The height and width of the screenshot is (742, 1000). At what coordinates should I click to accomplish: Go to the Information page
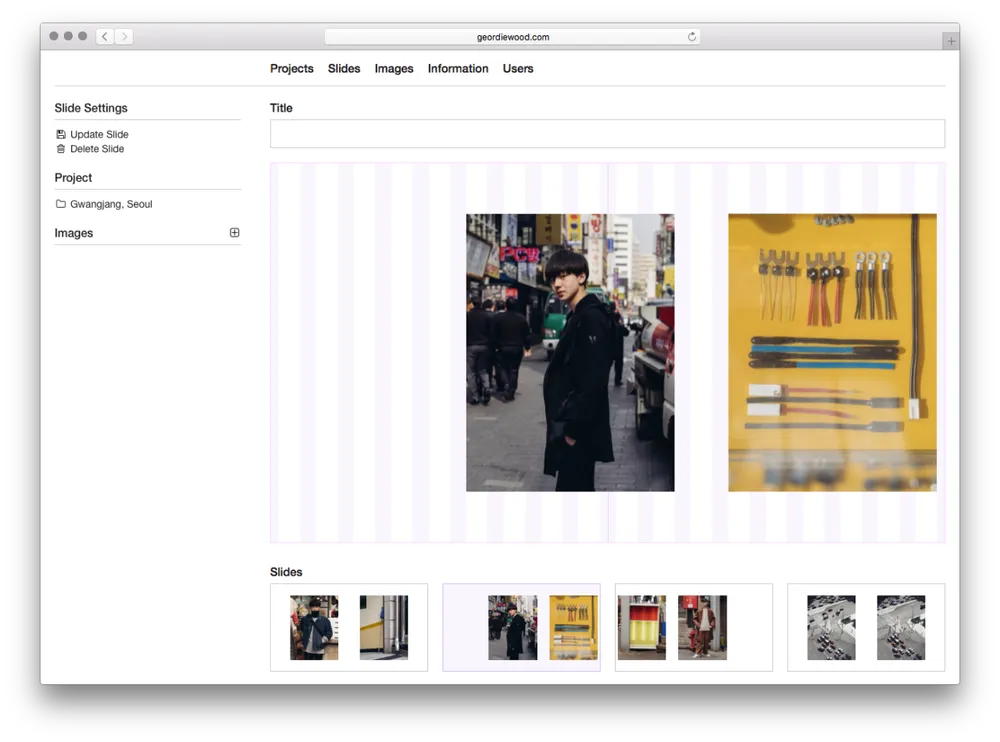click(x=458, y=68)
